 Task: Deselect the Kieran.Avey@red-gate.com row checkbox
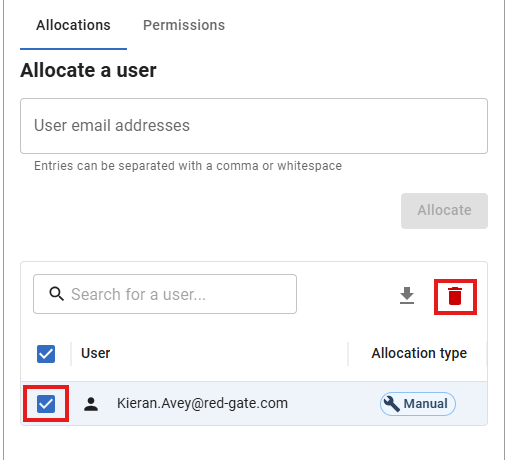[46, 404]
